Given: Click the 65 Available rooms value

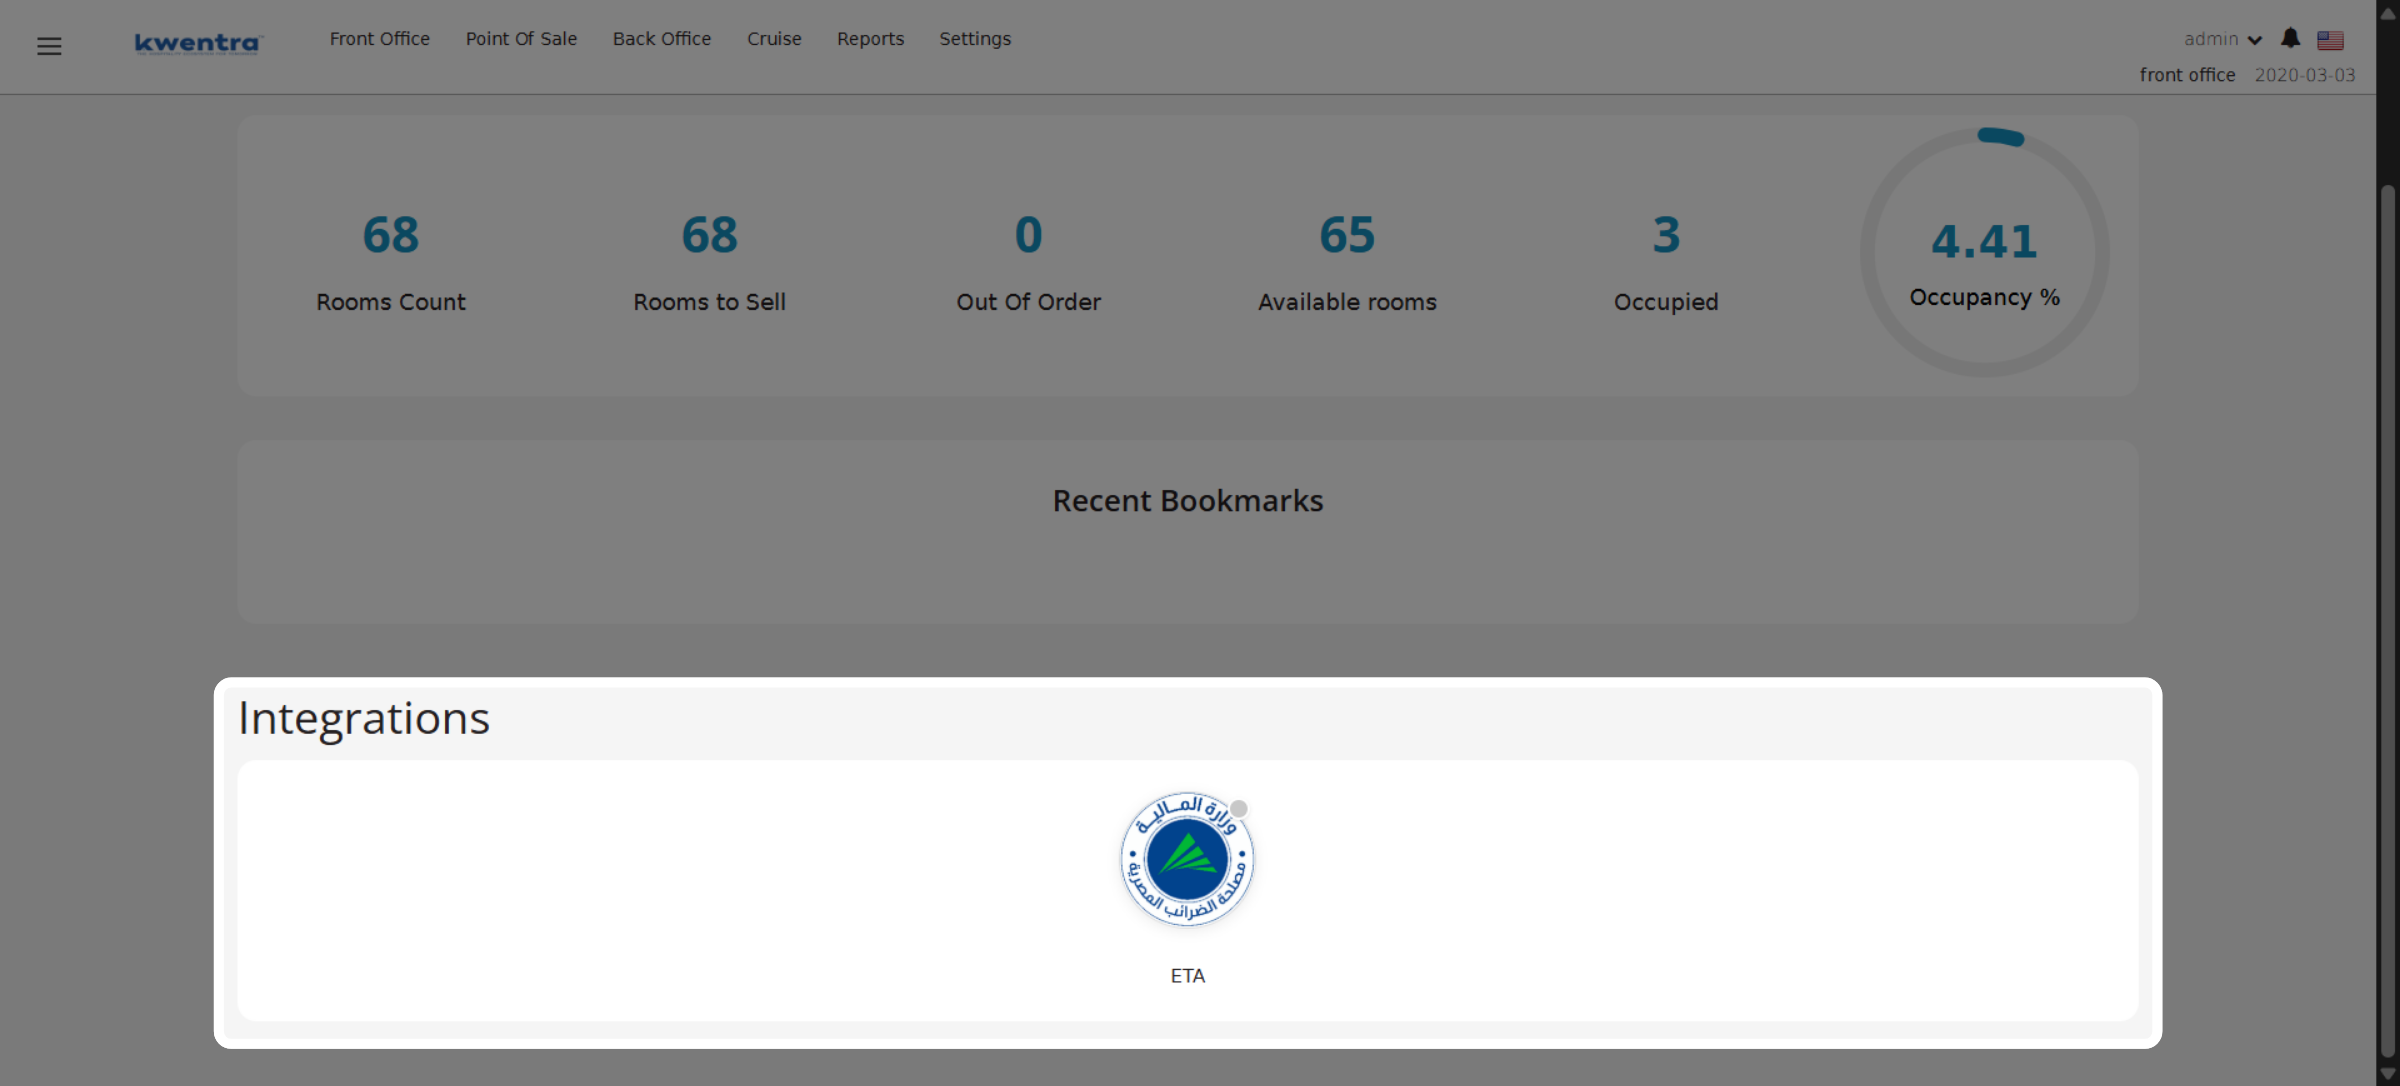Looking at the screenshot, I should click(1347, 235).
